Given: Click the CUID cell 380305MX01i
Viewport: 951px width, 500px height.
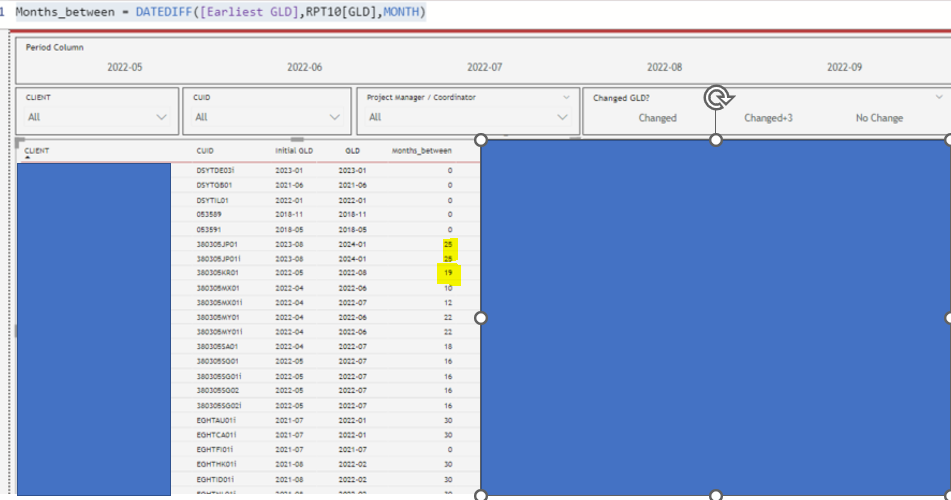Looking at the screenshot, I should point(219,302).
